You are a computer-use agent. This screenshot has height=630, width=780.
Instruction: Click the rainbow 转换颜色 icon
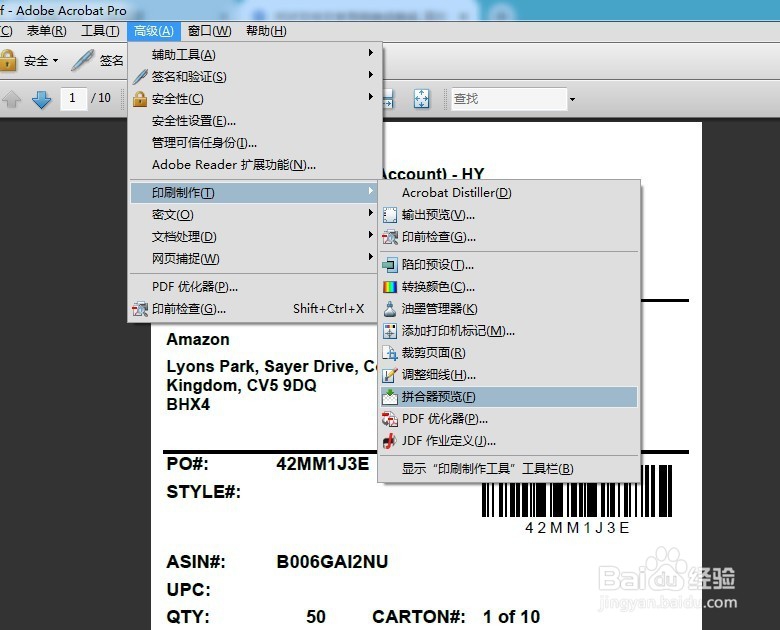pos(390,287)
